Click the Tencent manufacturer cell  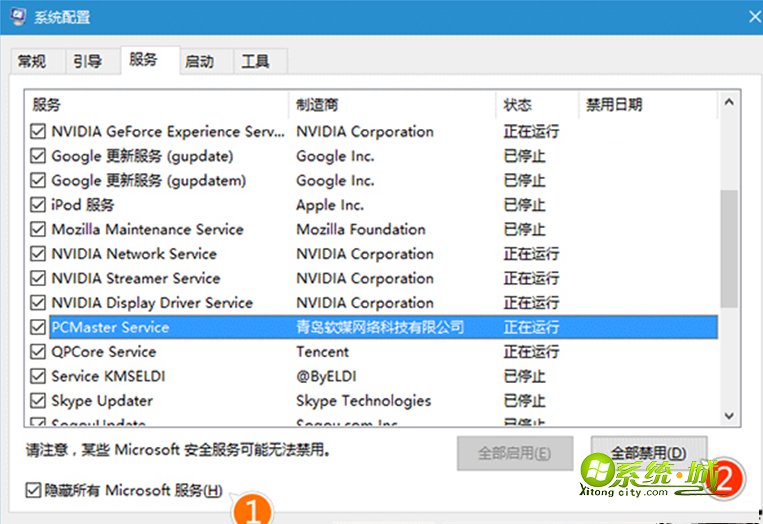coord(322,351)
